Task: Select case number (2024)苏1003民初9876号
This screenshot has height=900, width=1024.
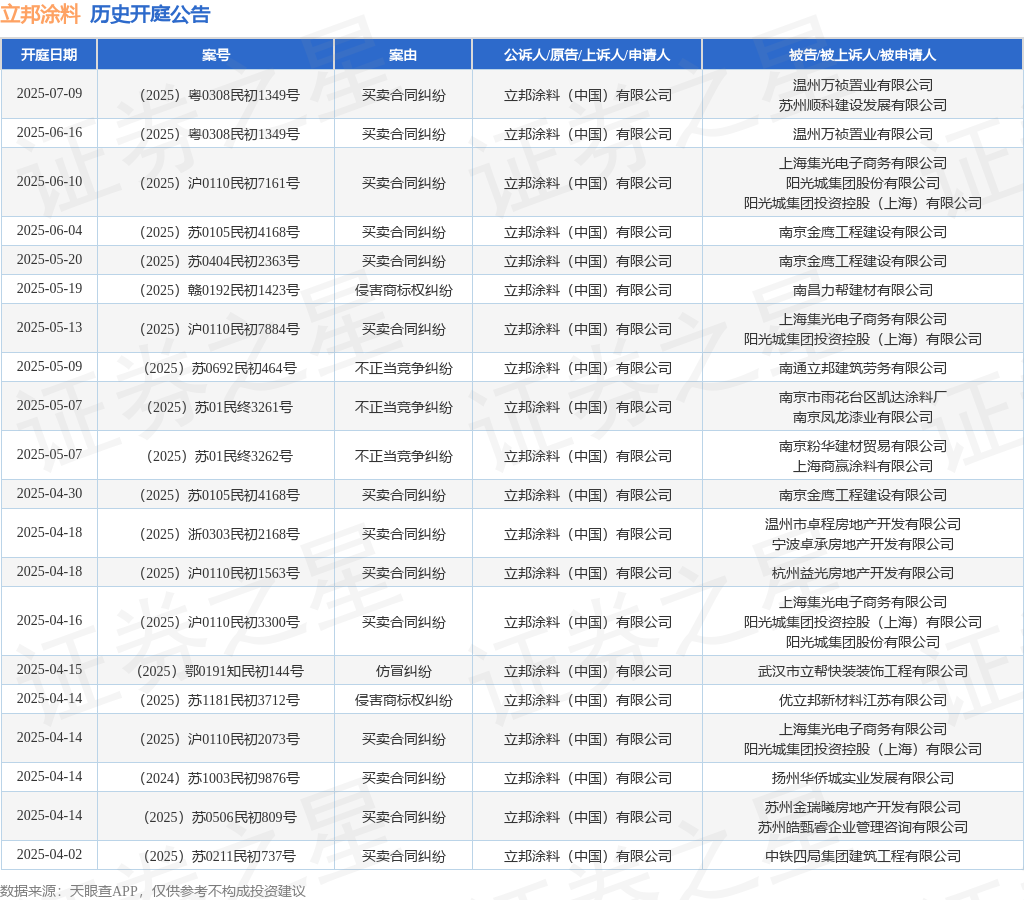Action: (219, 779)
